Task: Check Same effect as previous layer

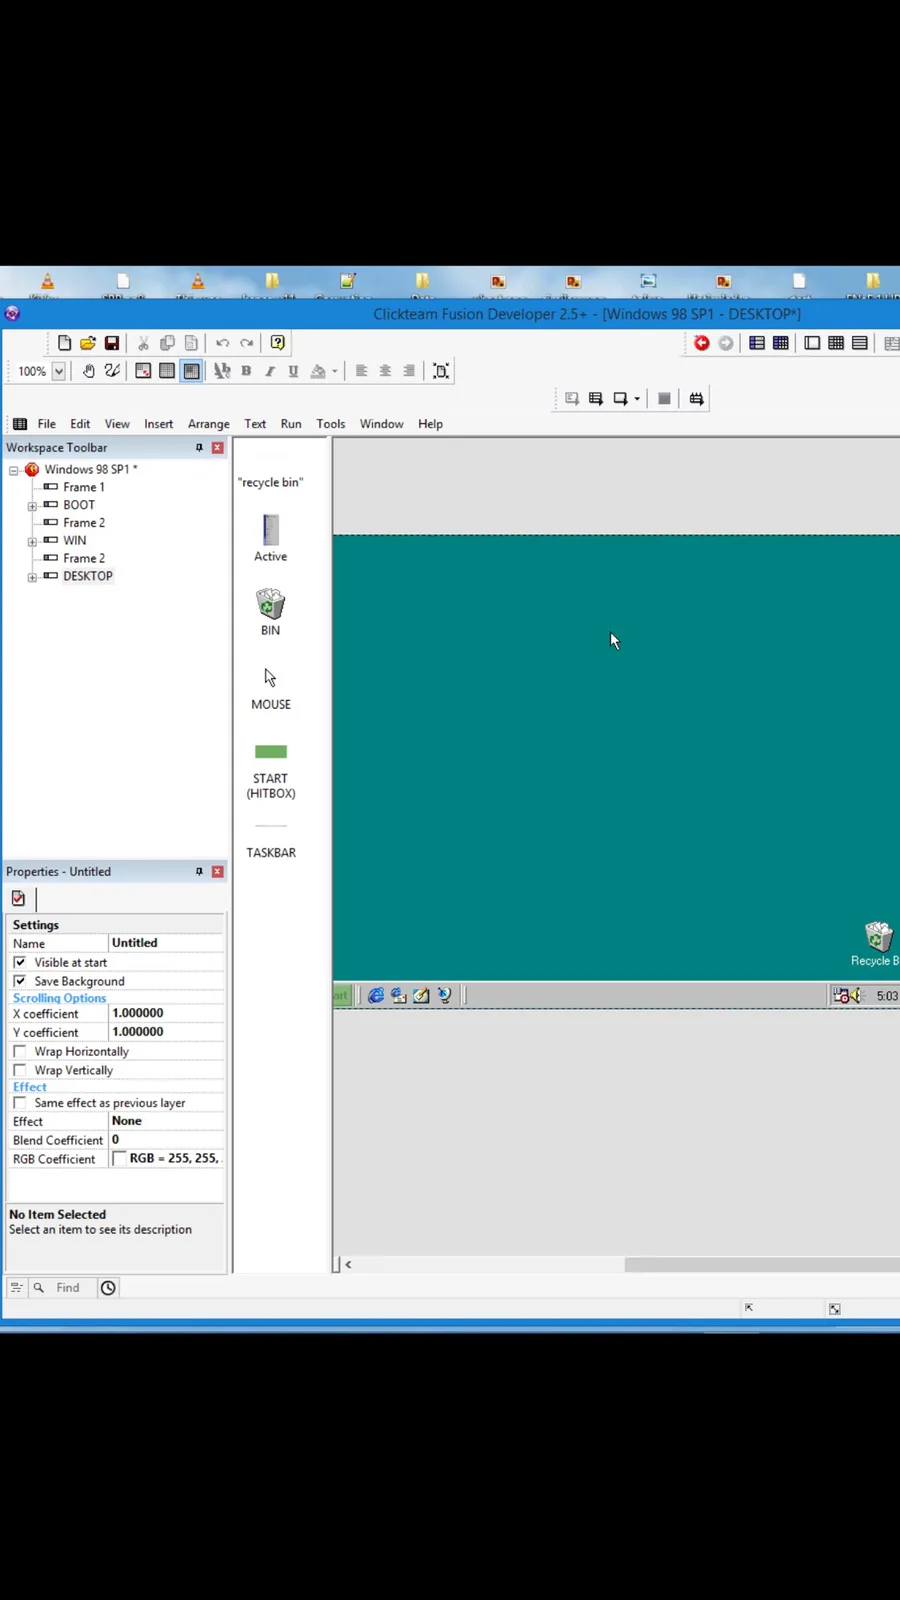Action: [20, 1103]
